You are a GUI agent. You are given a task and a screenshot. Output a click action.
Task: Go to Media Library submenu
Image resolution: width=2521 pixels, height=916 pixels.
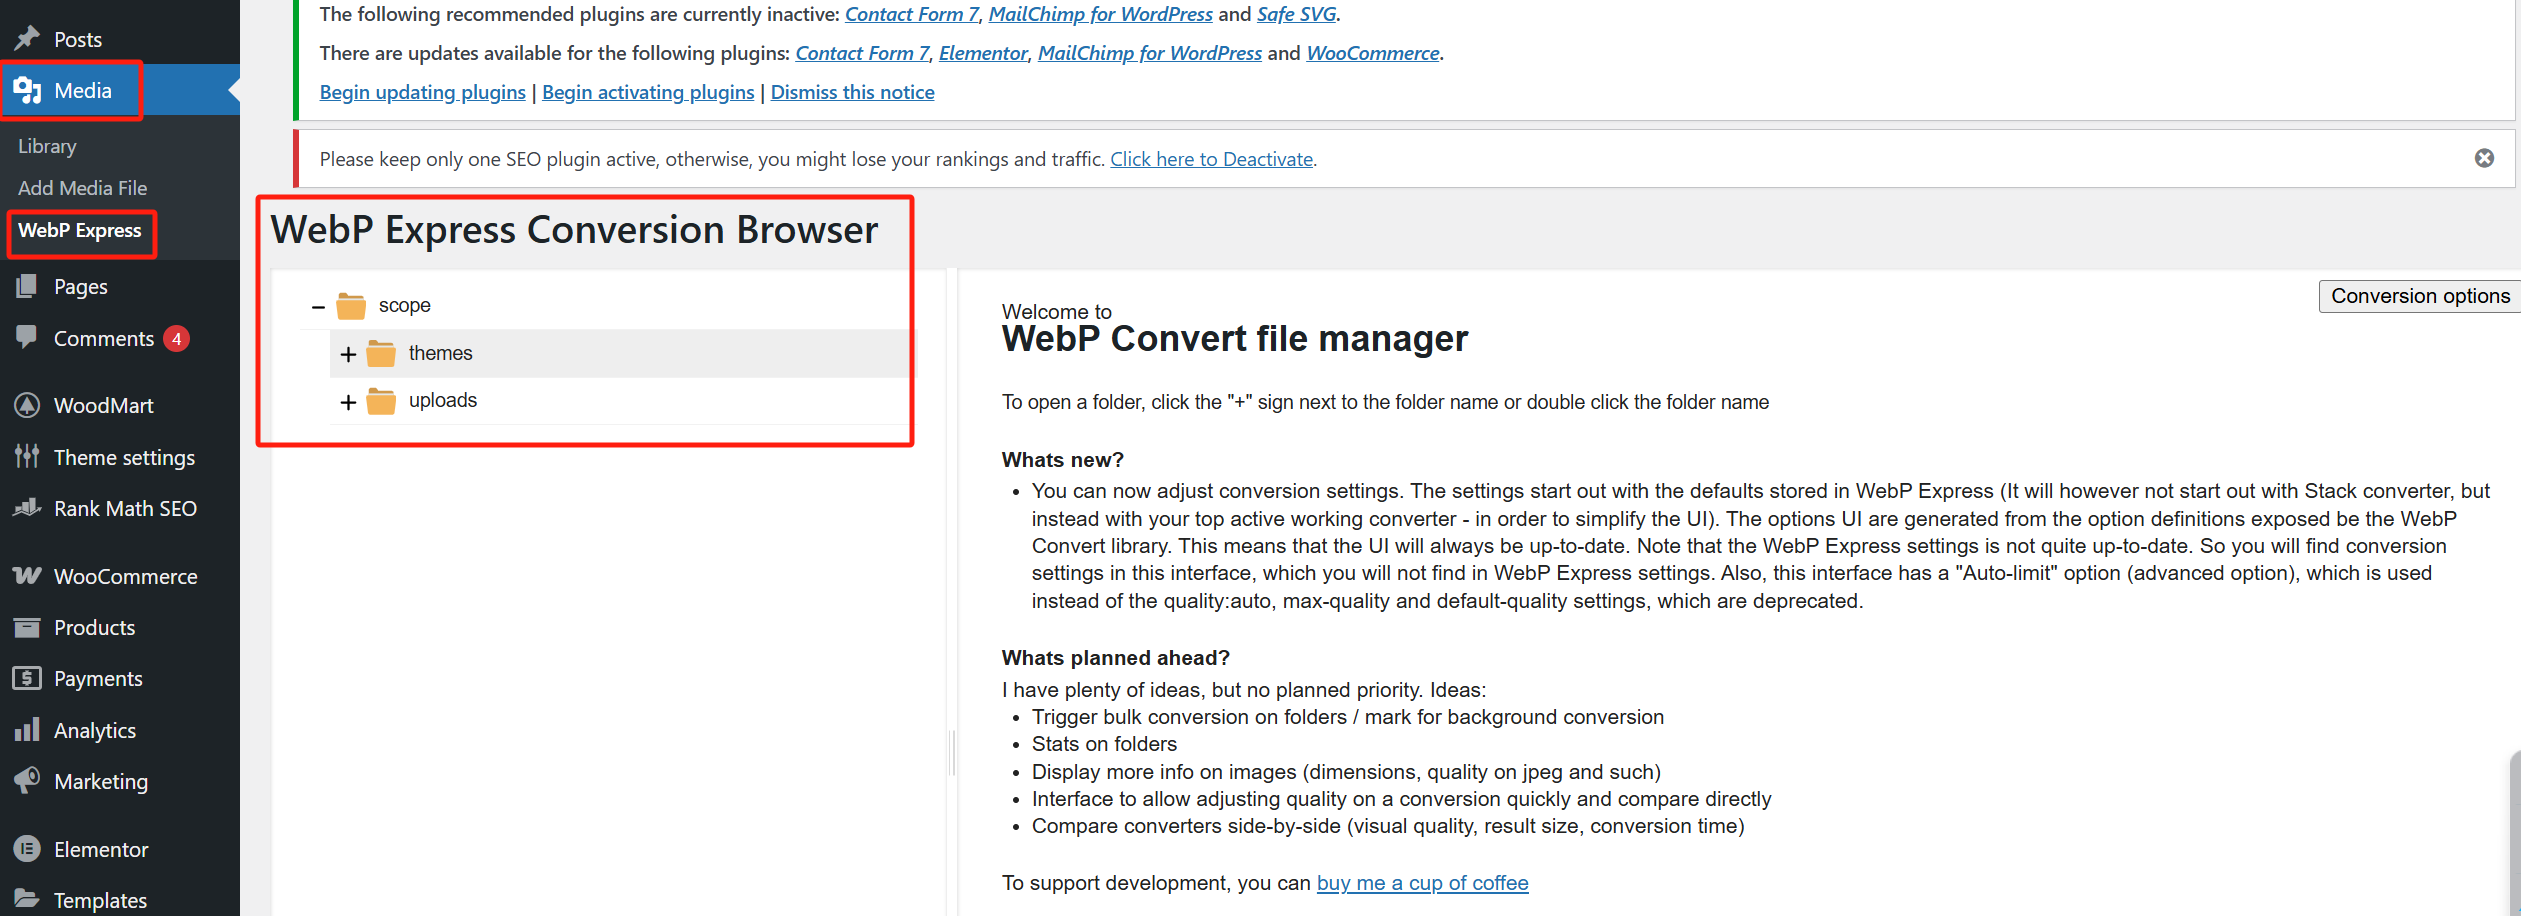coord(47,146)
